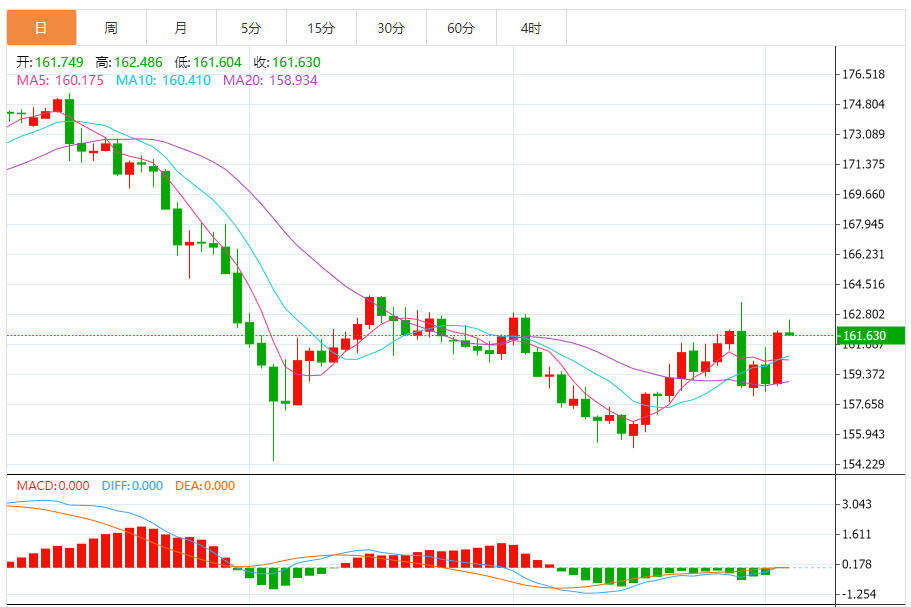Select the 日 daily chart tab
The image size is (911, 607).
click(41, 27)
